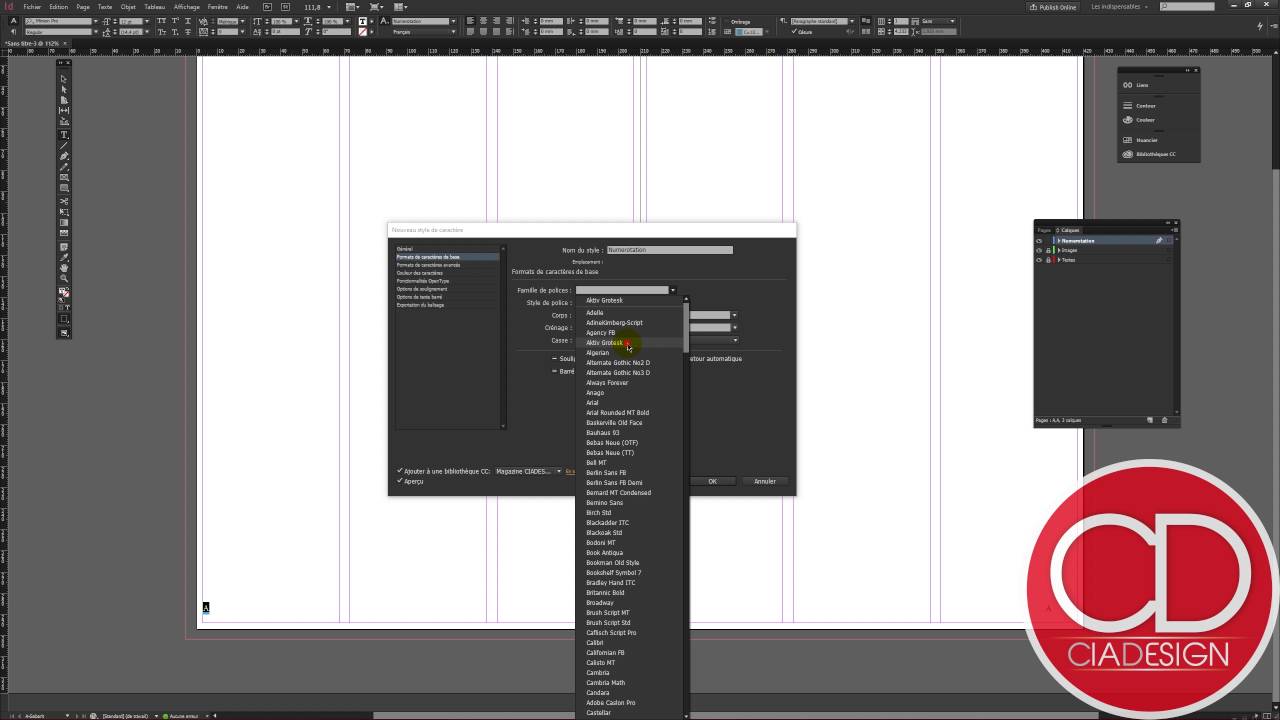Open the zoom level 111,8 dropdown
The height and width of the screenshot is (720, 1280).
point(330,7)
